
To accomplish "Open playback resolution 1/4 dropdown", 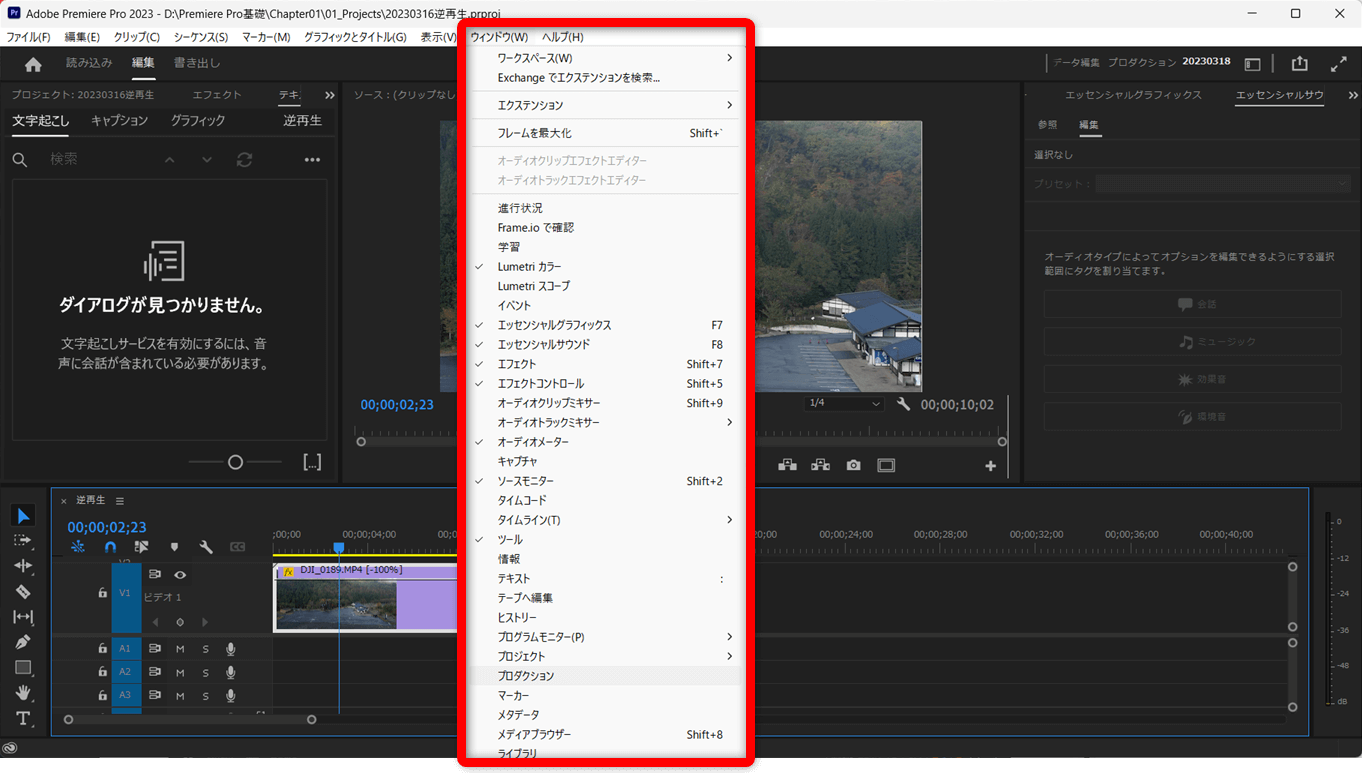I will tap(845, 403).
